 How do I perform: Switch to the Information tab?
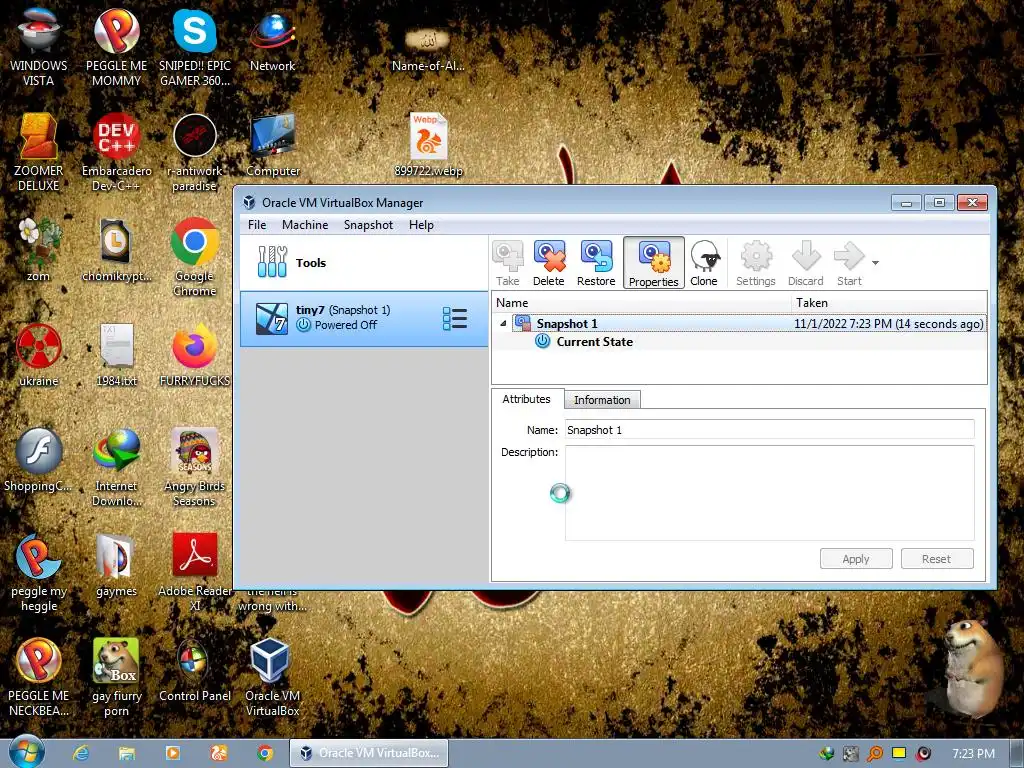click(602, 400)
